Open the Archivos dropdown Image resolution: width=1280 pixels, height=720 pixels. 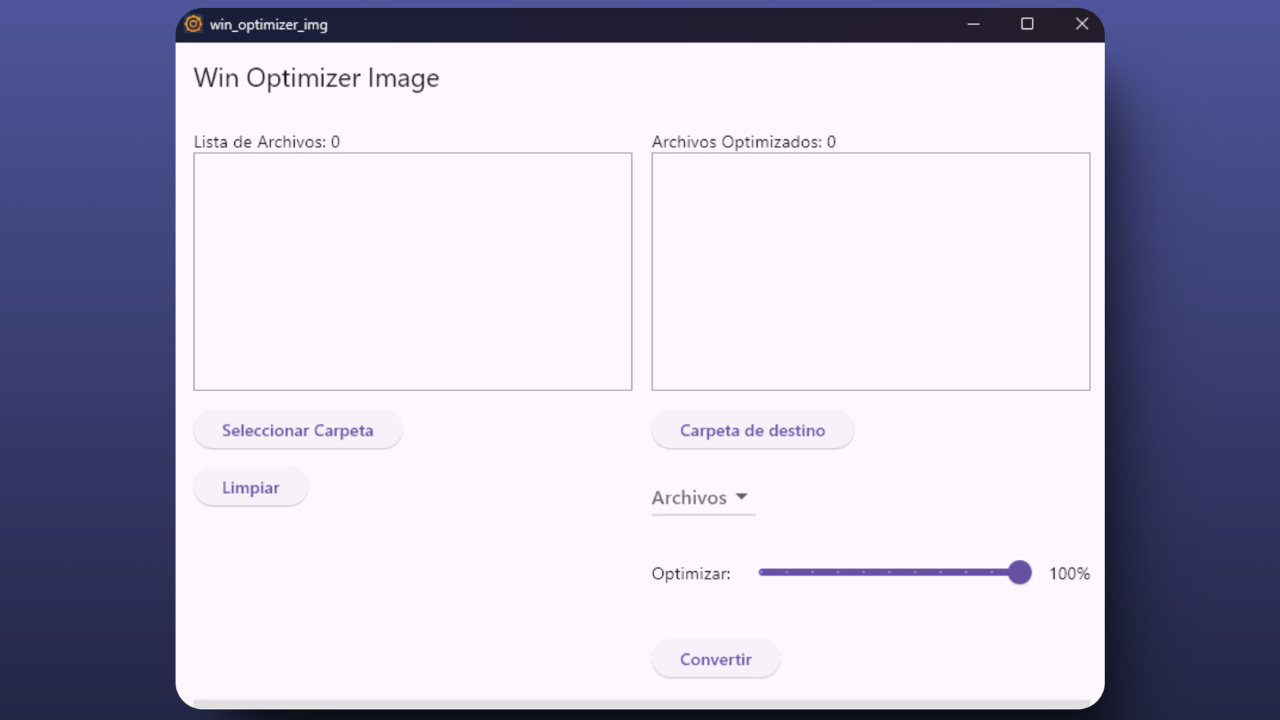tap(703, 498)
